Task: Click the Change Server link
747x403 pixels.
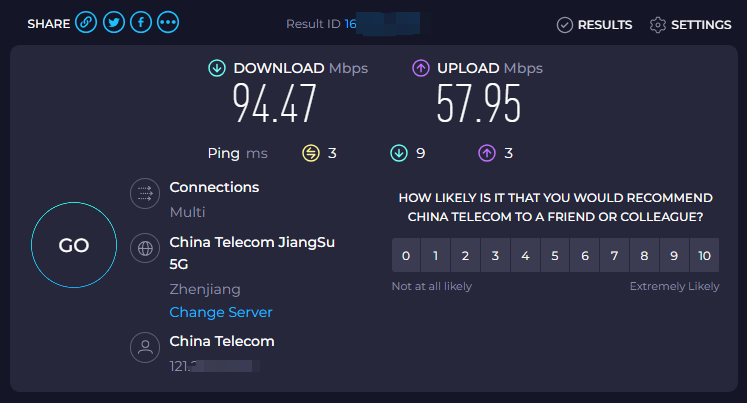Action: (x=221, y=312)
